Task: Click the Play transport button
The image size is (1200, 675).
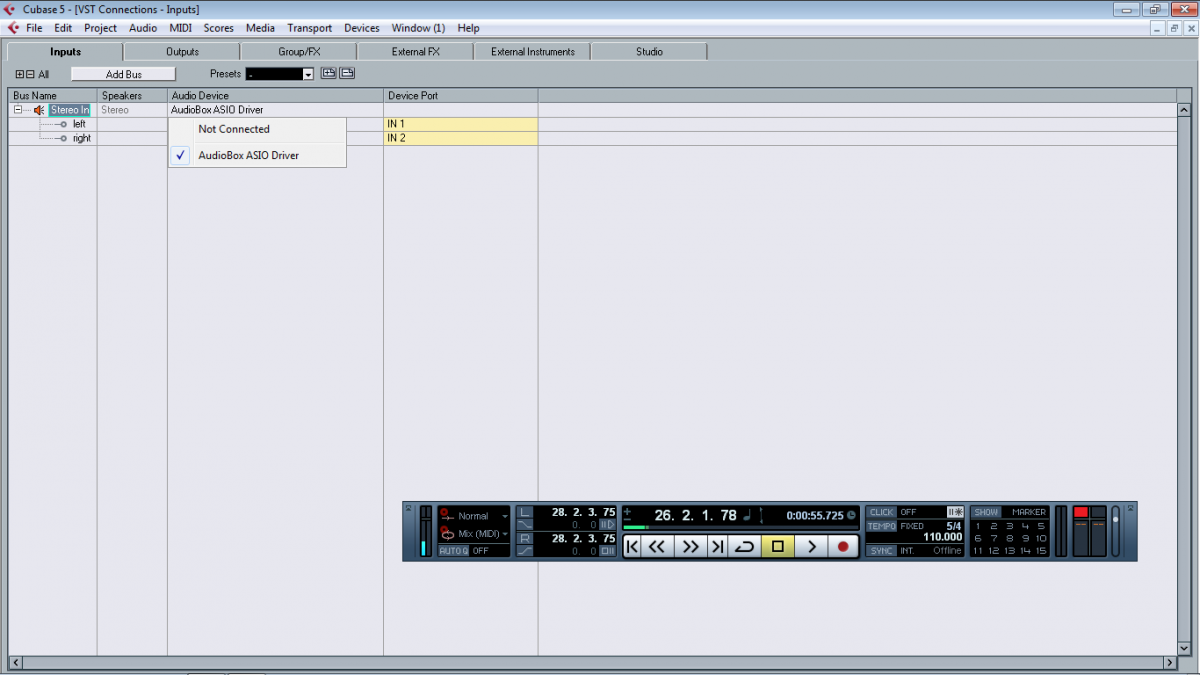Action: (x=812, y=547)
